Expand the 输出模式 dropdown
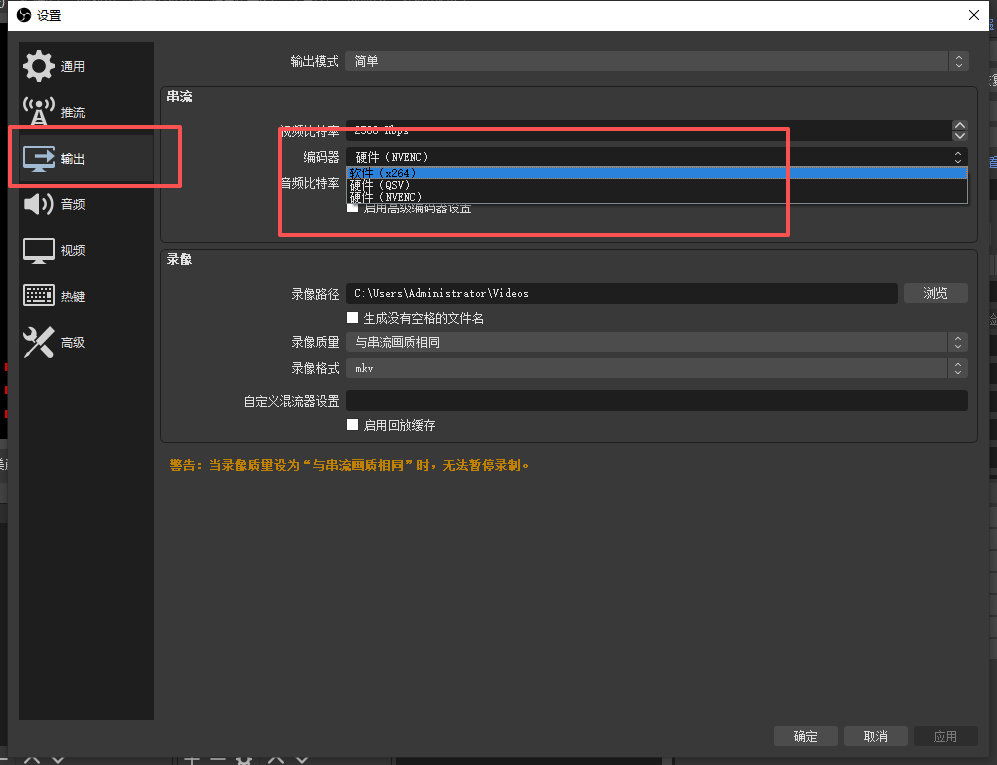 pyautogui.click(x=656, y=61)
